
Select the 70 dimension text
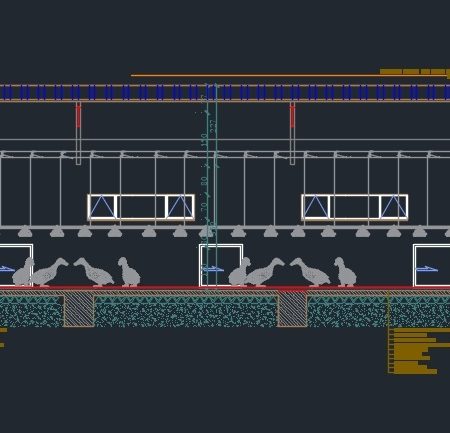coord(204,206)
